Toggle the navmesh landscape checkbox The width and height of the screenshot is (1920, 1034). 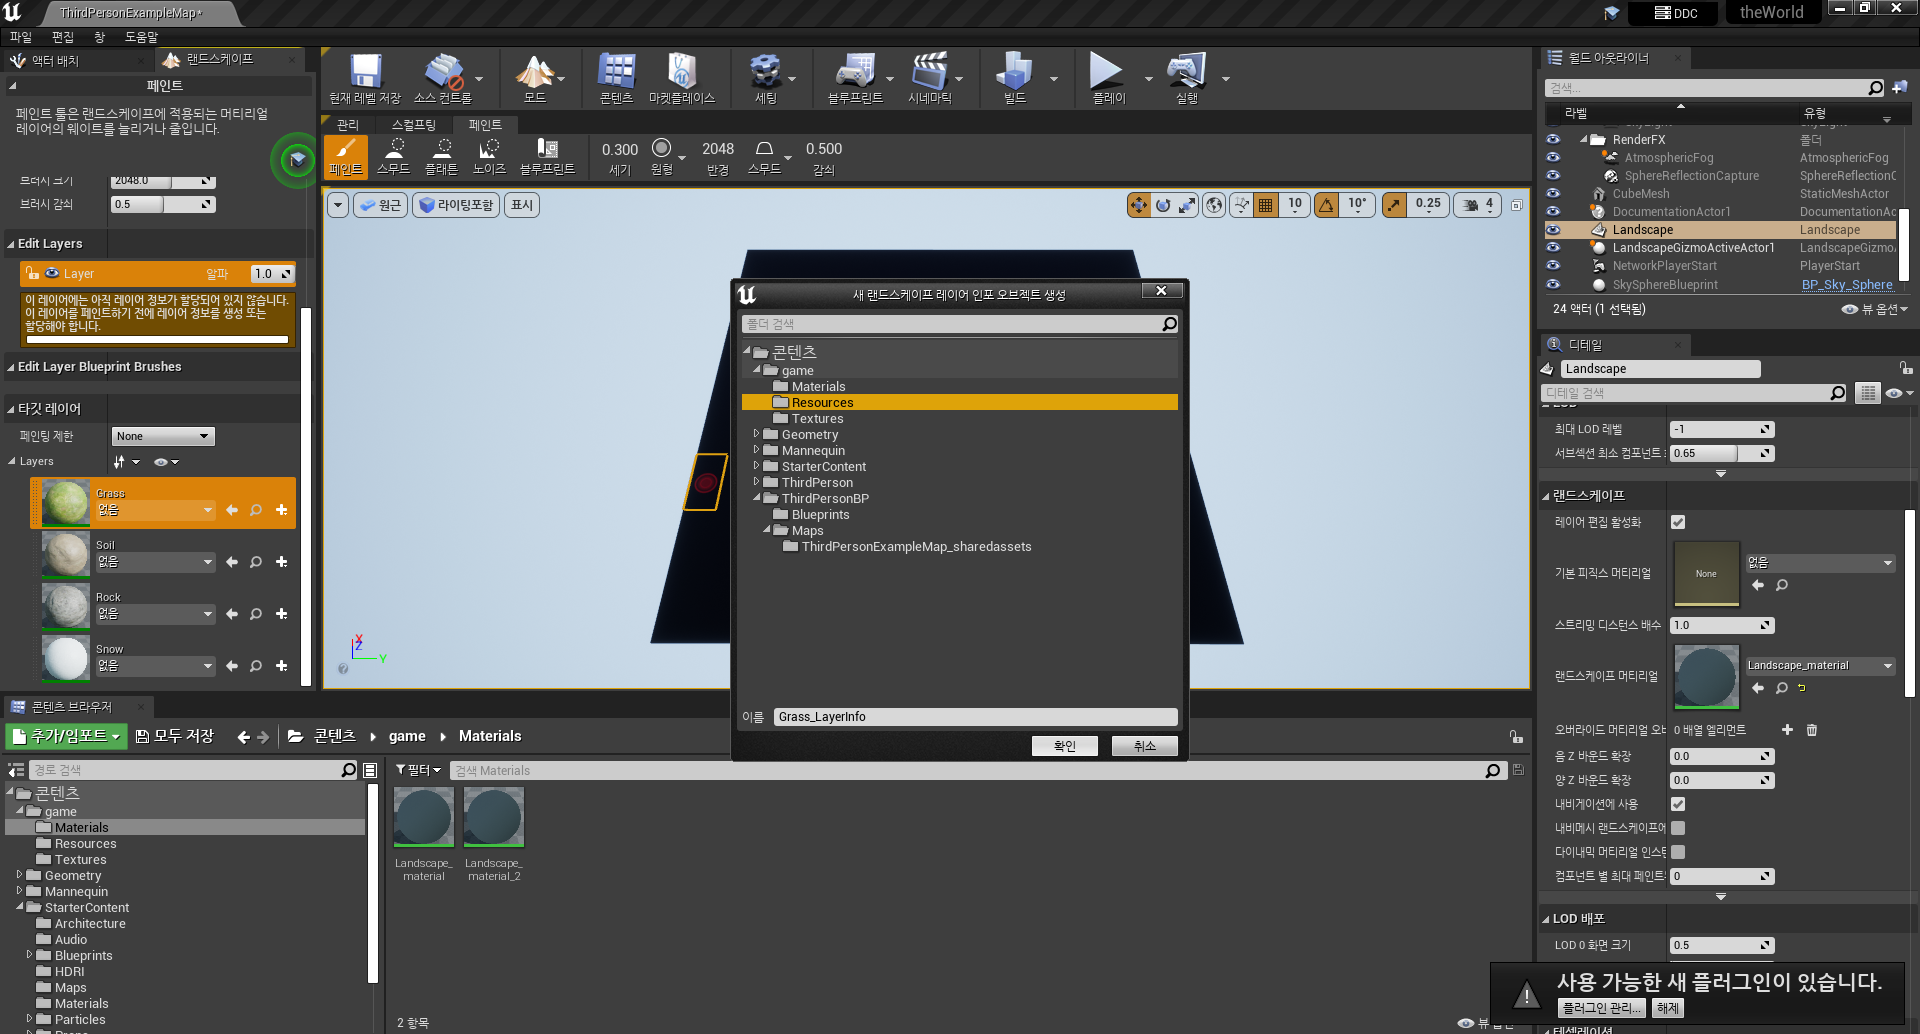[x=1678, y=828]
